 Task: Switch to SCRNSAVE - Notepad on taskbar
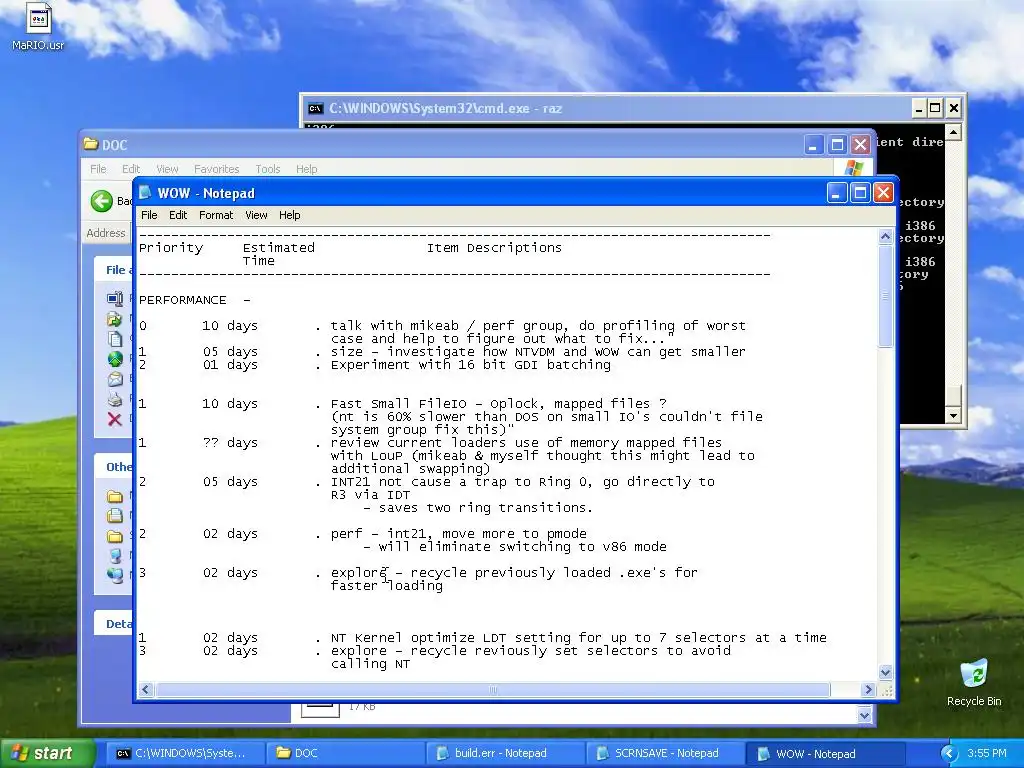664,753
